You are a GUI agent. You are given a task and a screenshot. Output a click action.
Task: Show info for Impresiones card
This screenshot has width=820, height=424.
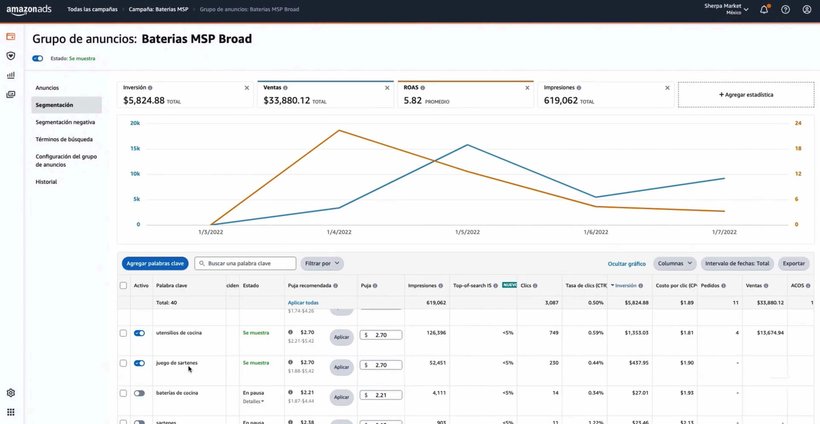579,88
